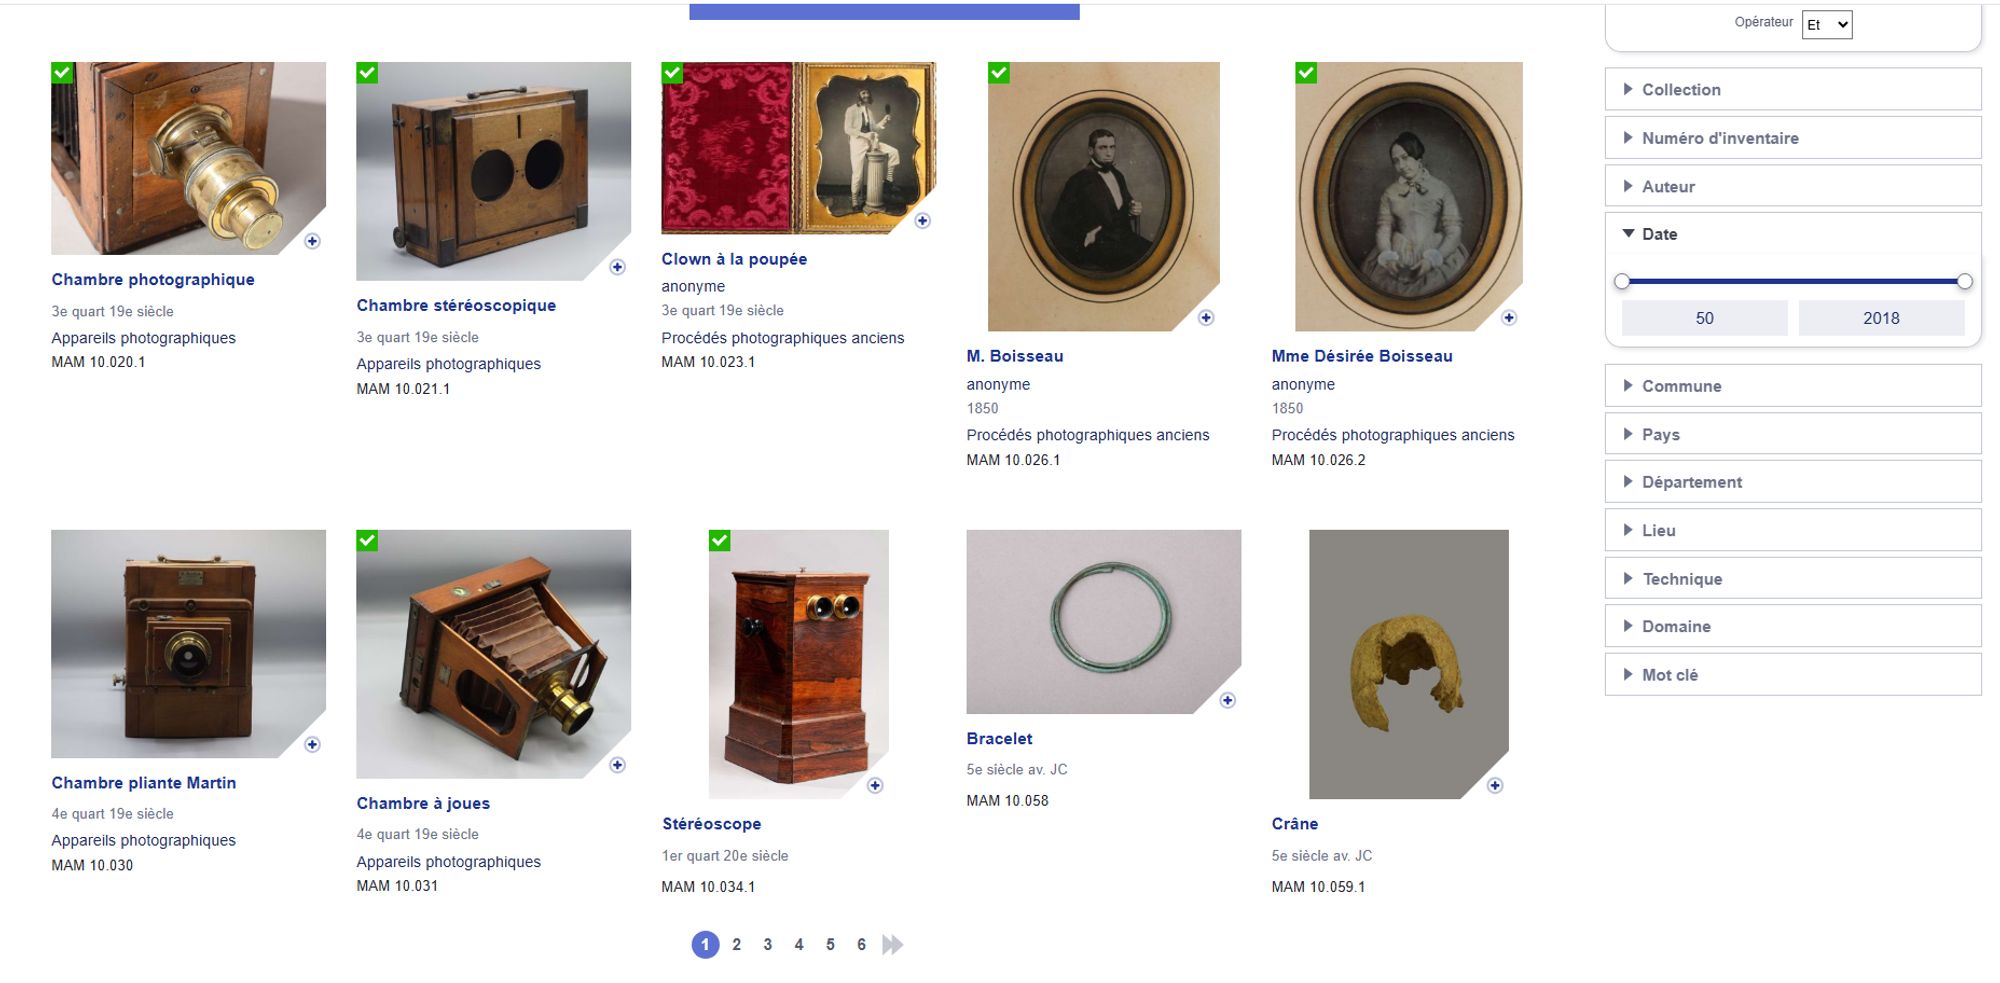Click the minimum date field showing 50
Screen dimensions: 2000x983
(1704, 318)
